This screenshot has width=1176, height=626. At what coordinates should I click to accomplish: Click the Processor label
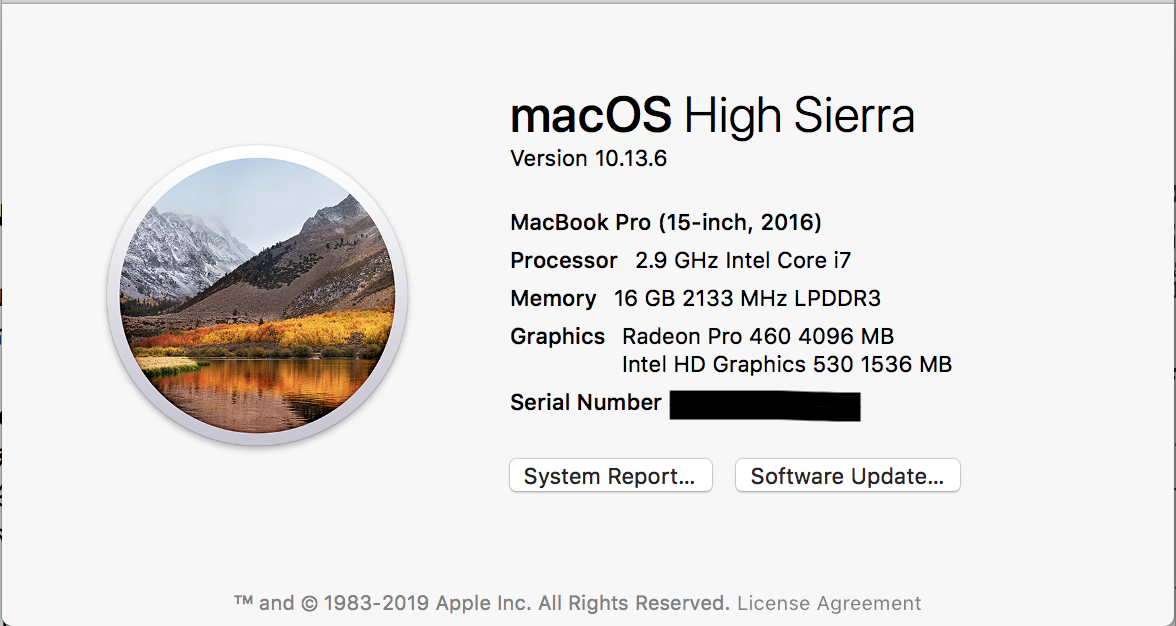point(563,260)
